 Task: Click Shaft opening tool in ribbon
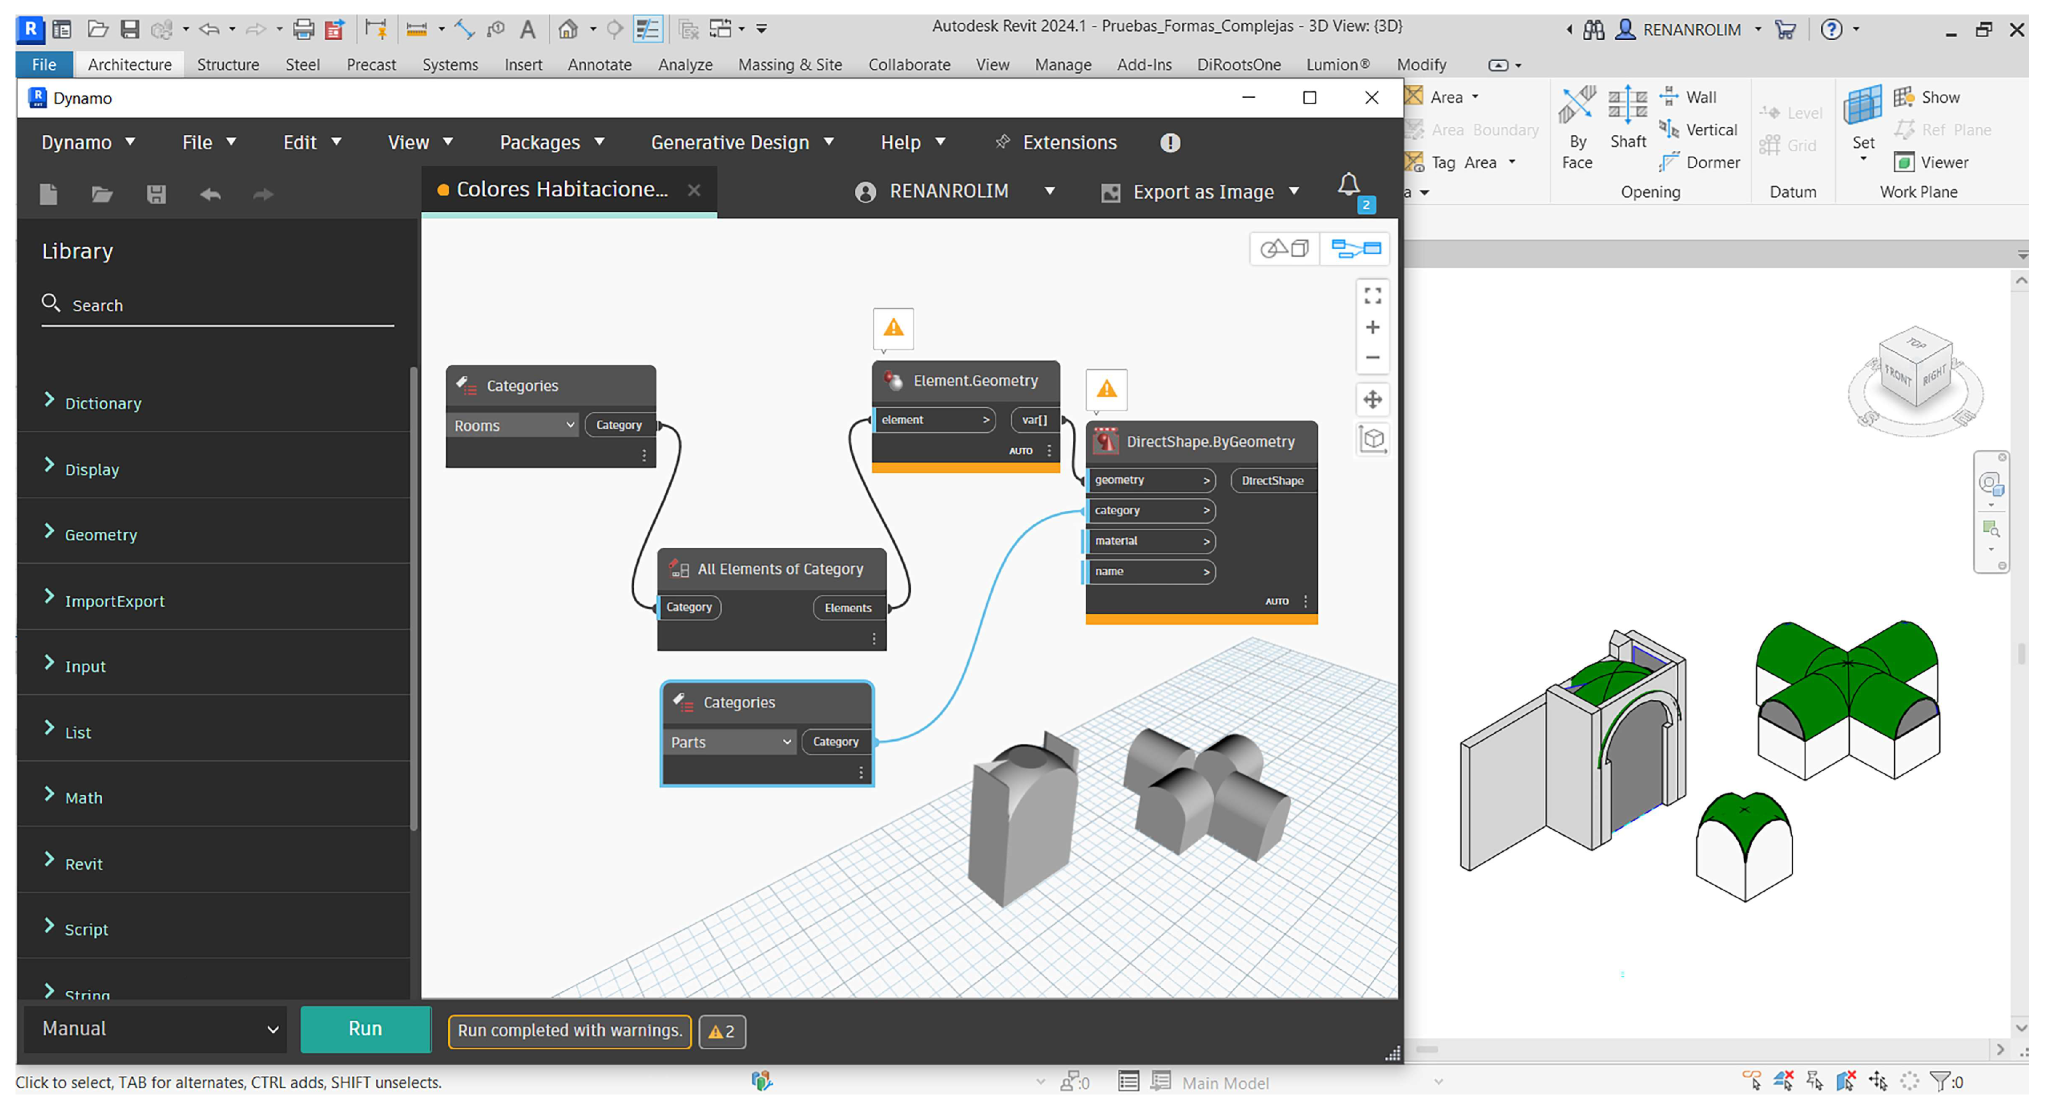click(x=1627, y=118)
